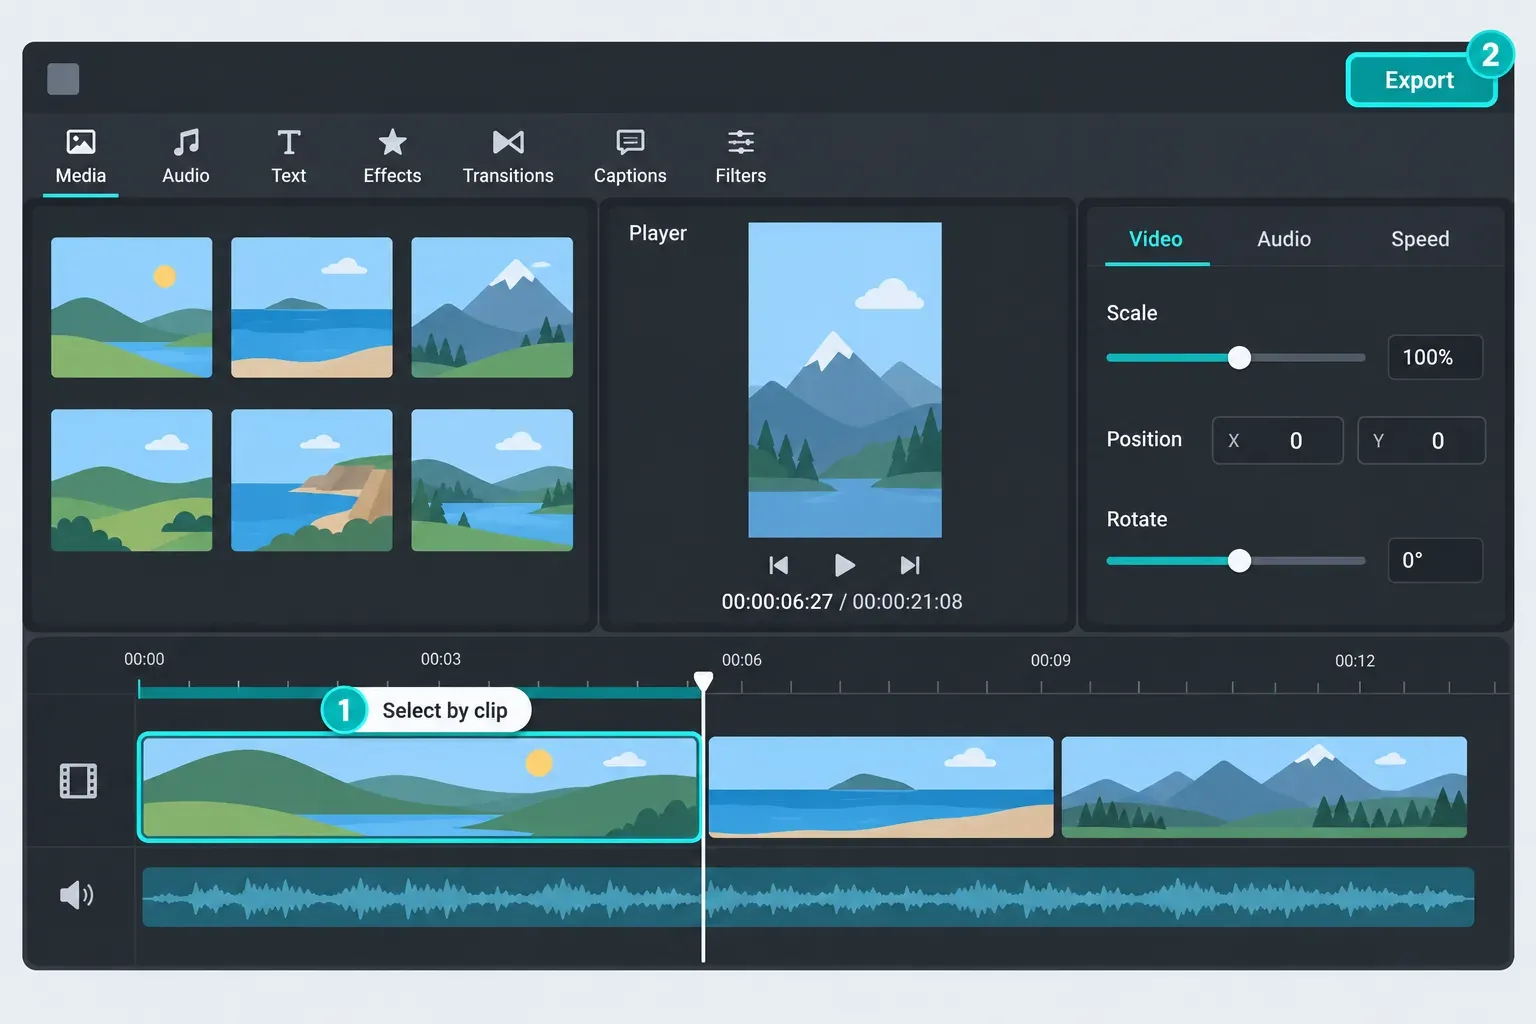Skip to next frame in player

pyautogui.click(x=910, y=565)
